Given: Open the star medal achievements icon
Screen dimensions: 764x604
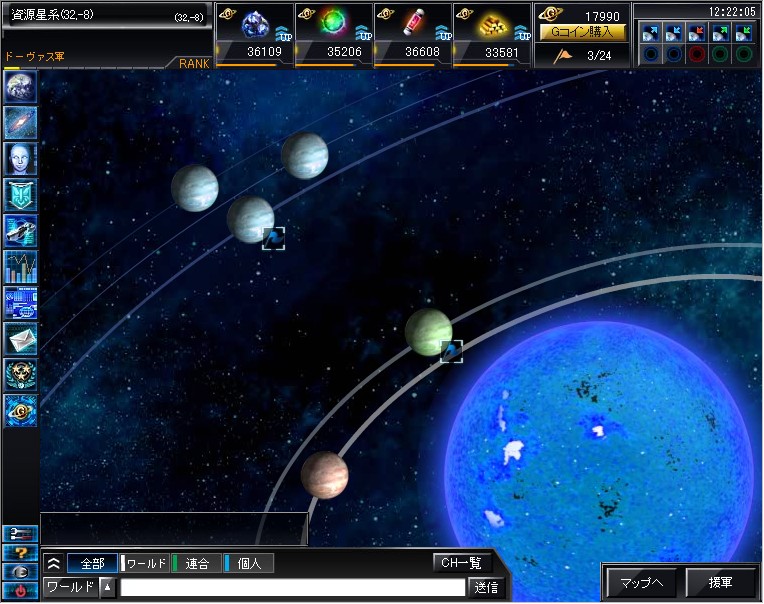Looking at the screenshot, I should point(20,375).
